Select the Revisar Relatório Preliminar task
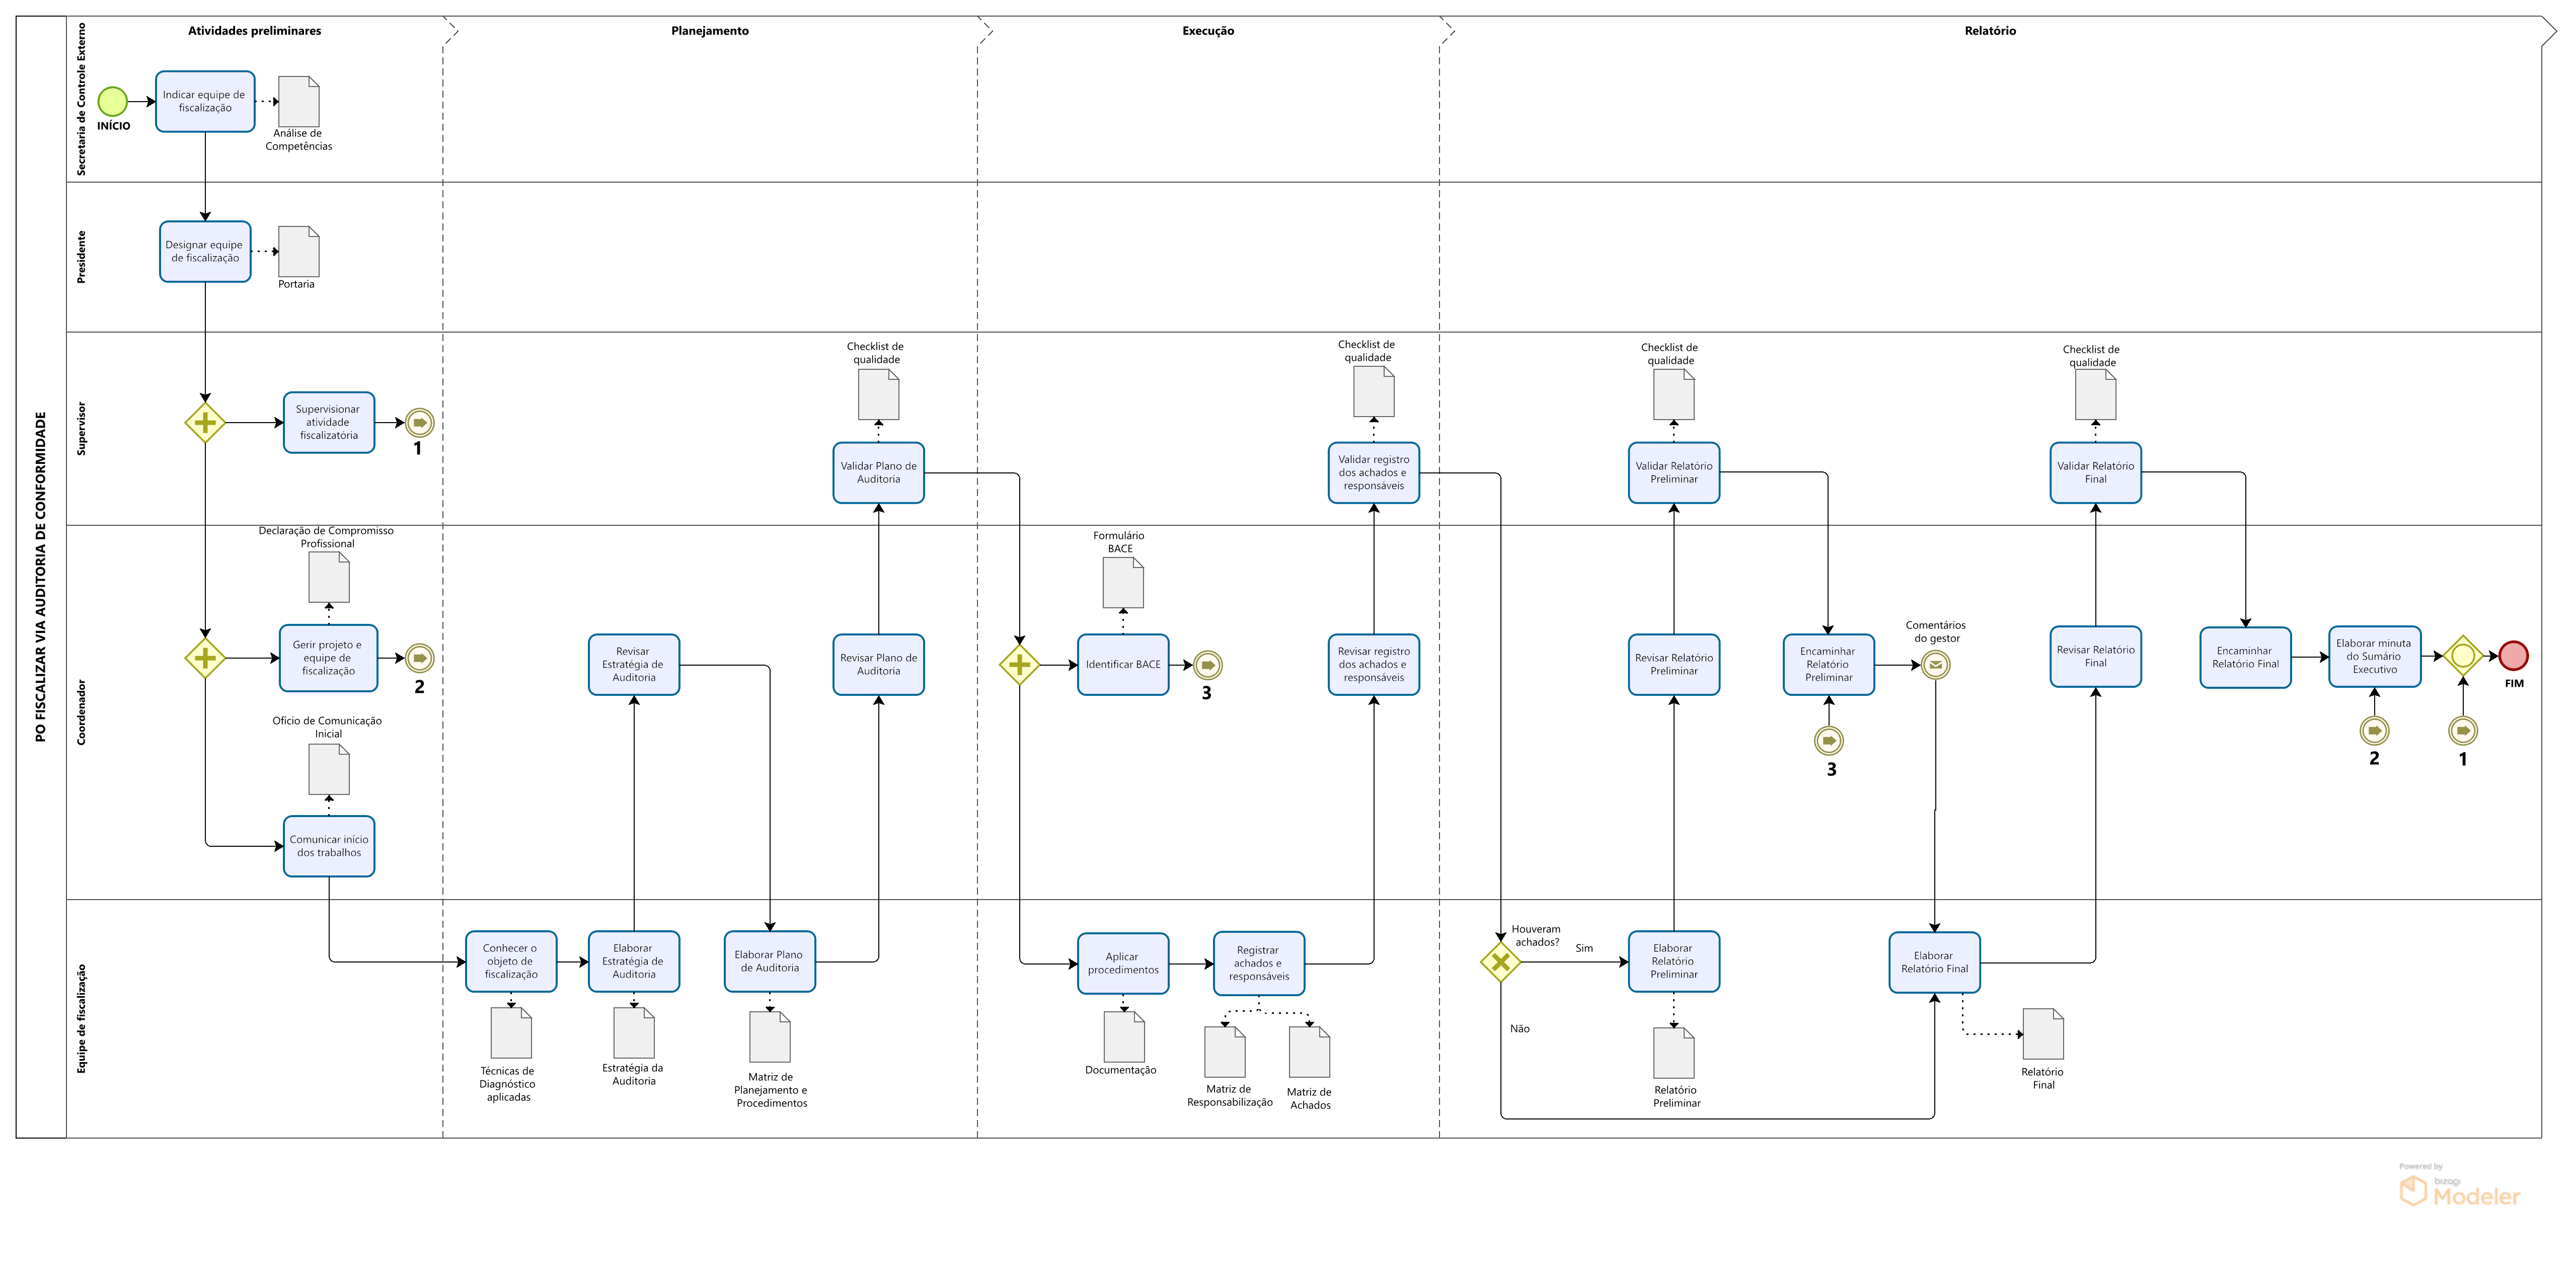Viewport: 2576px width, 1285px height. pyautogui.click(x=1674, y=665)
